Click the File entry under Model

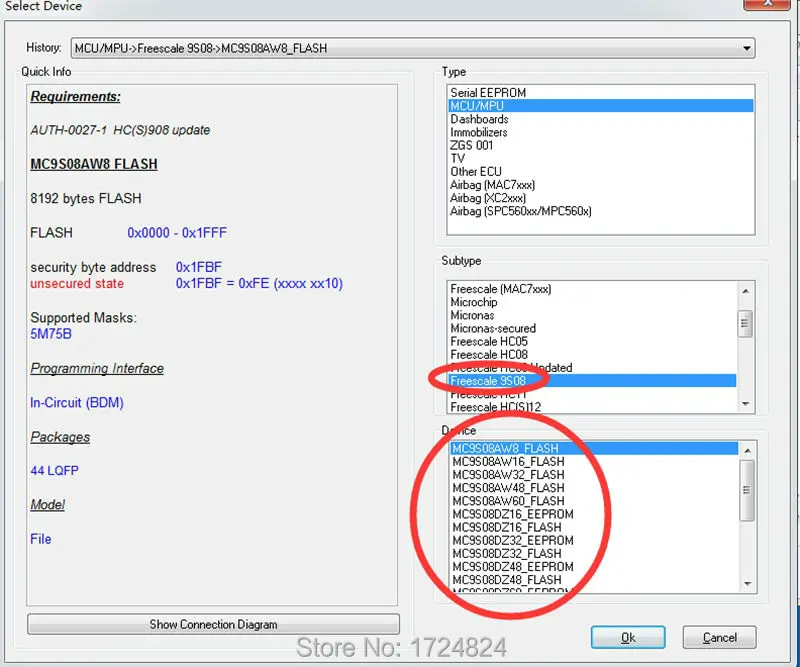click(x=41, y=539)
